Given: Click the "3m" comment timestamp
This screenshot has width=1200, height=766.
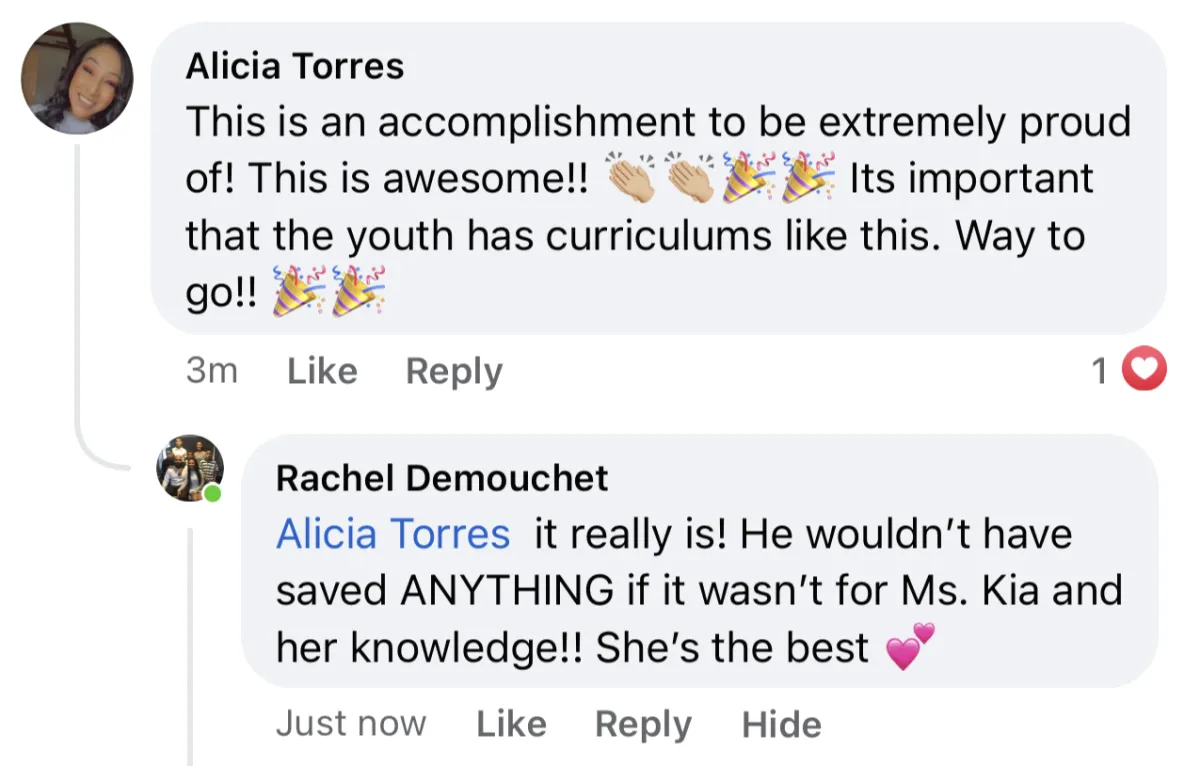Looking at the screenshot, I should (212, 371).
